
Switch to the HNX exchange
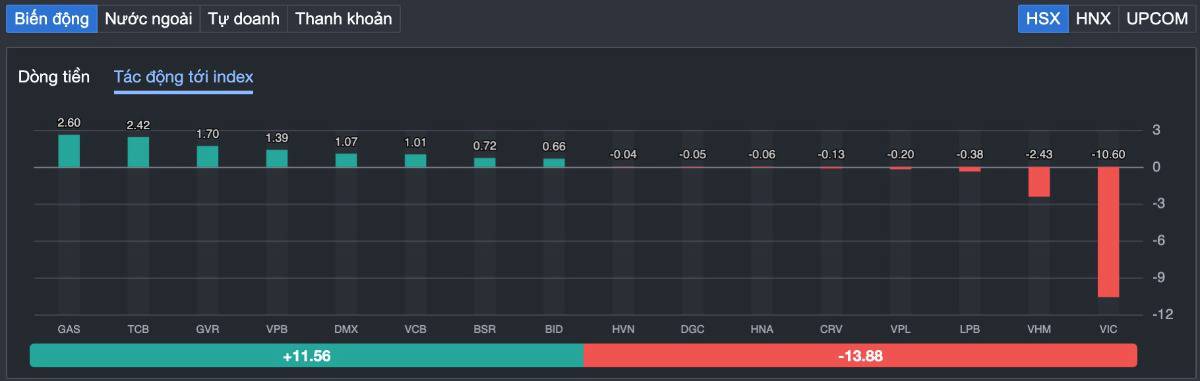pyautogui.click(x=1093, y=18)
